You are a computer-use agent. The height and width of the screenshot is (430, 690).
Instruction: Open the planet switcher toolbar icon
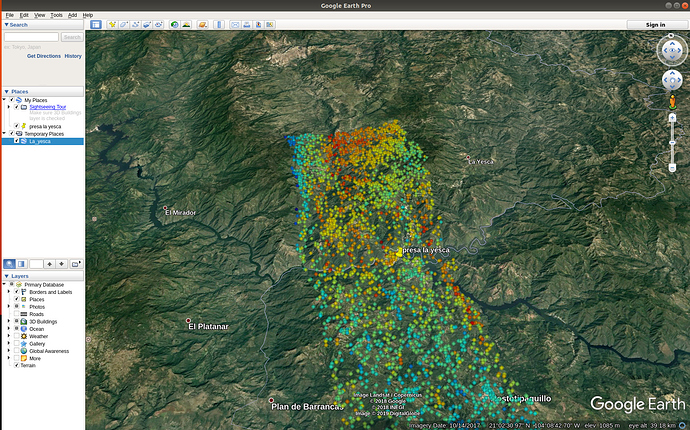tap(202, 25)
